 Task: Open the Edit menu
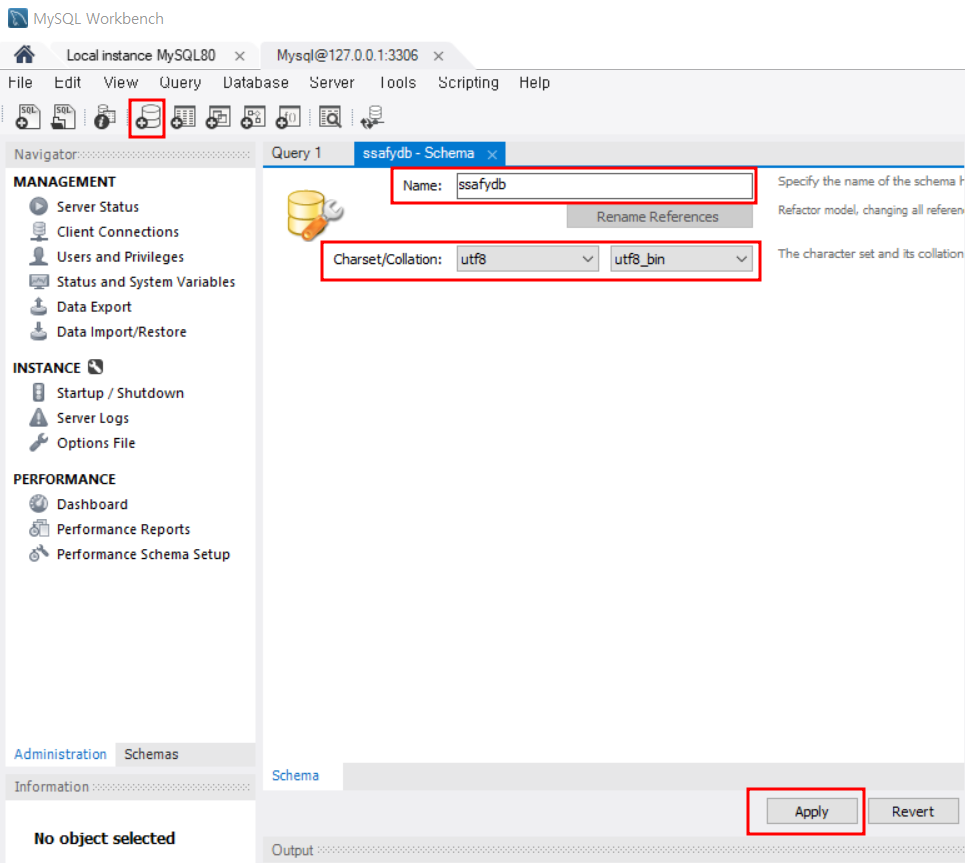pyautogui.click(x=67, y=82)
